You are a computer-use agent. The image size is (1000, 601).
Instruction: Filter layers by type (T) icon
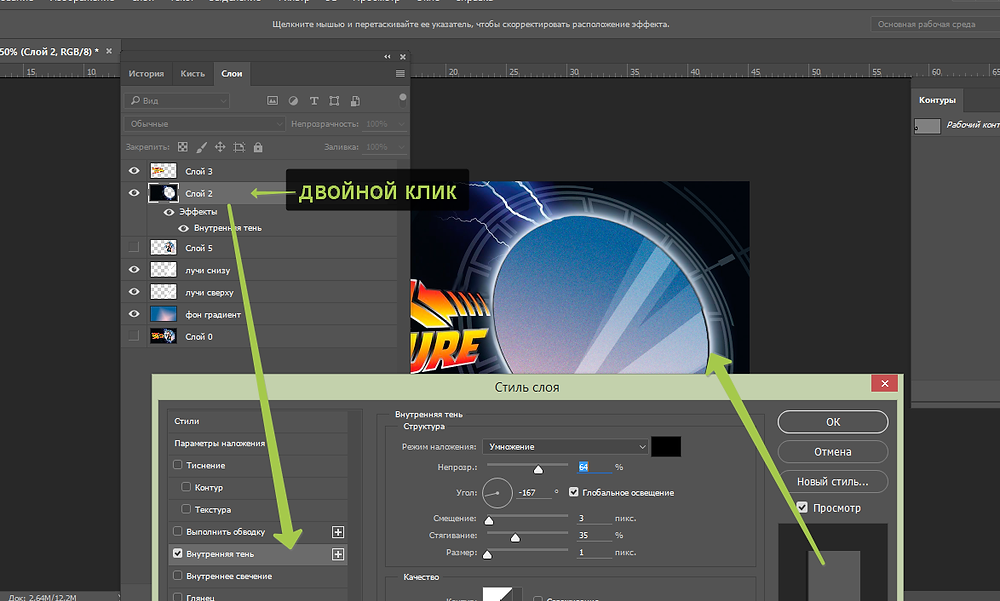tap(314, 101)
